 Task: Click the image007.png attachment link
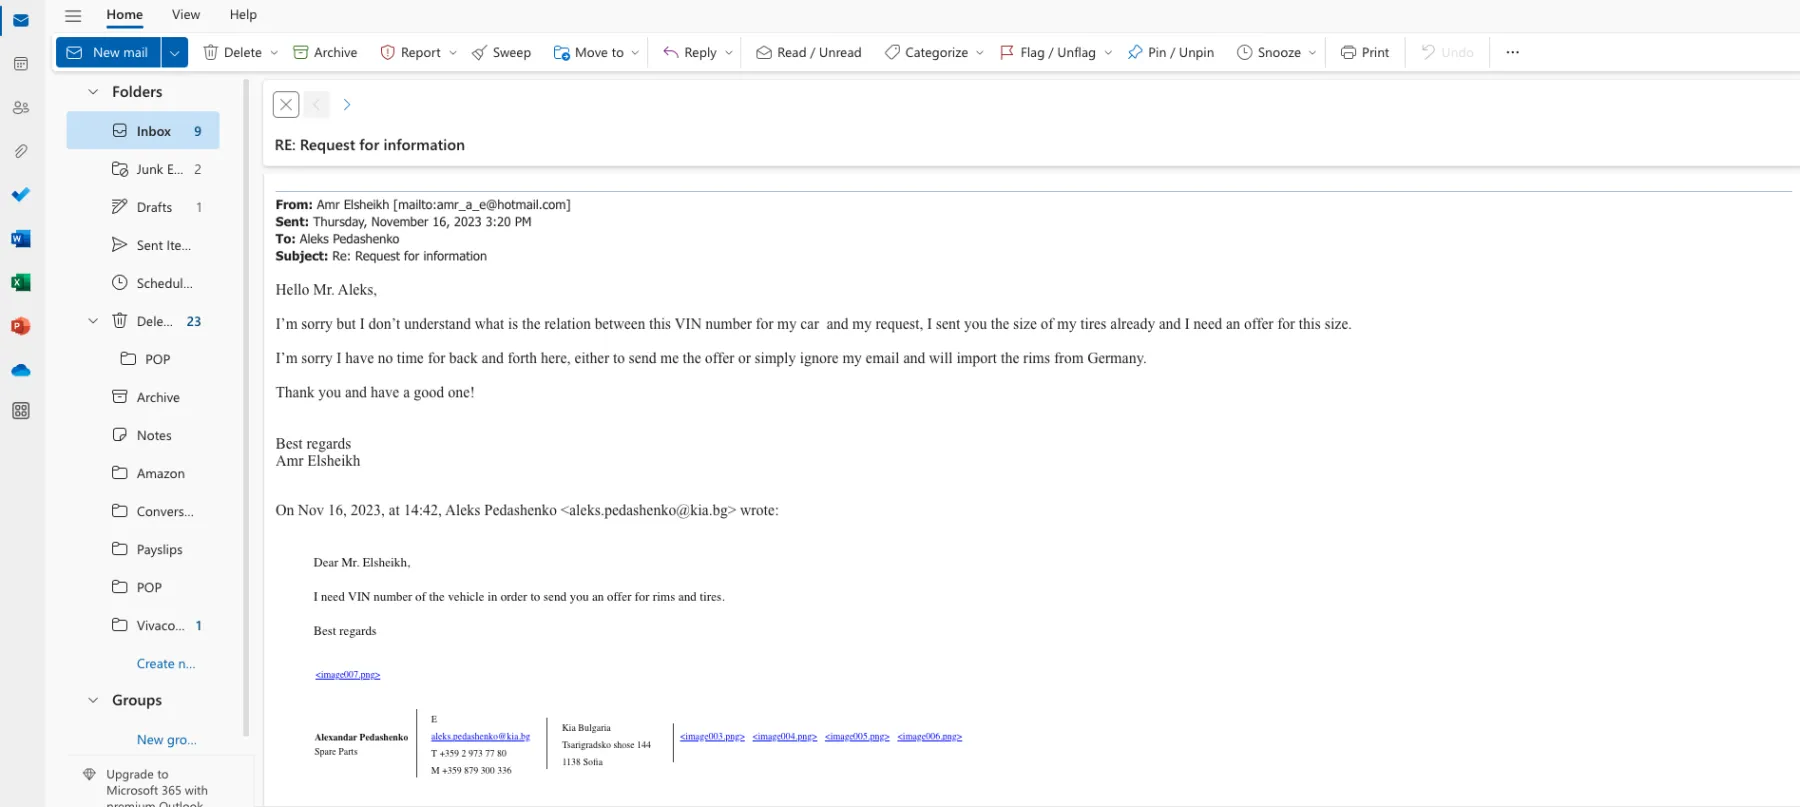(x=348, y=675)
